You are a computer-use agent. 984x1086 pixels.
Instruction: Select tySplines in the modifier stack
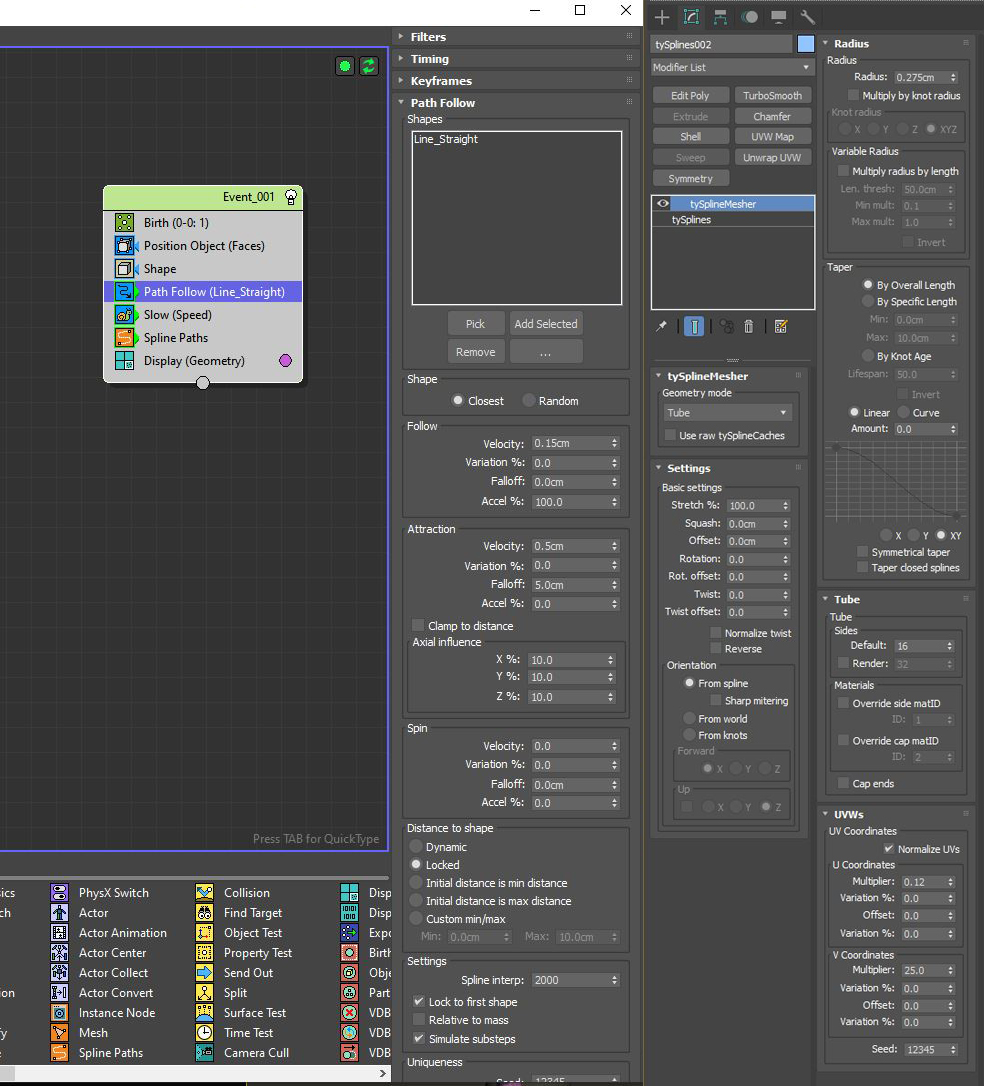[x=691, y=220]
